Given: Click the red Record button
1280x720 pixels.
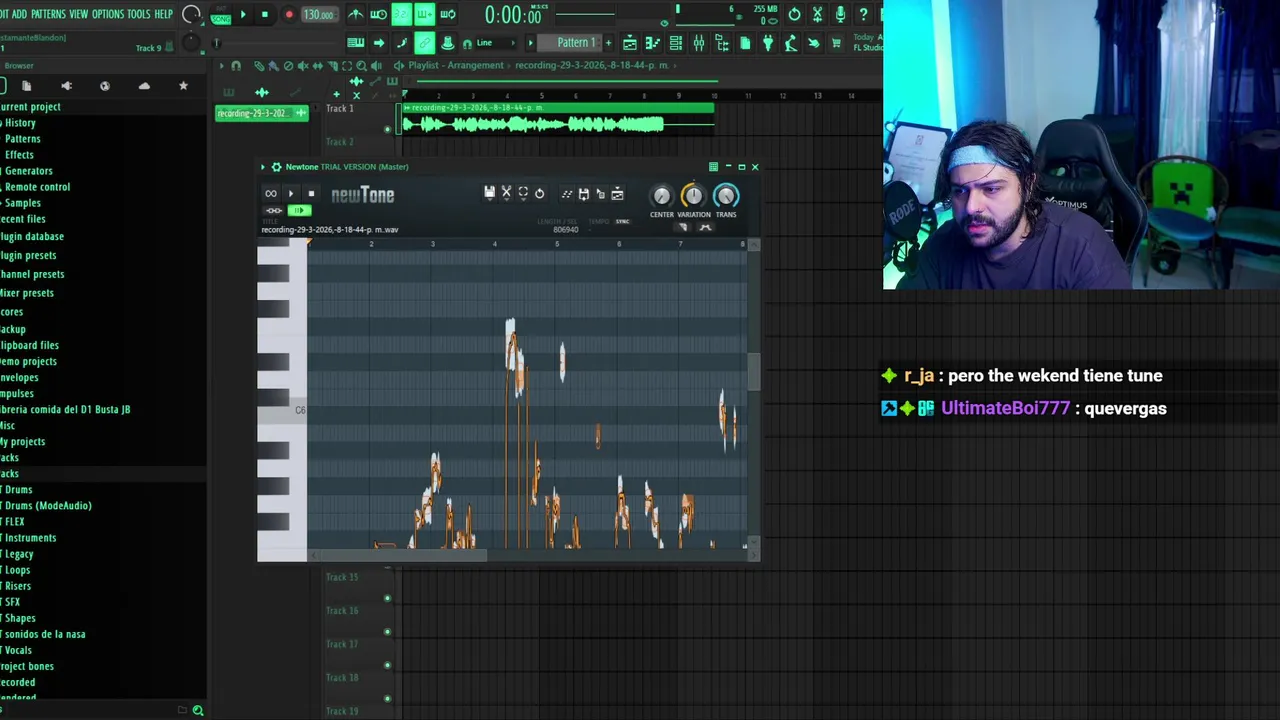Looking at the screenshot, I should [x=289, y=14].
